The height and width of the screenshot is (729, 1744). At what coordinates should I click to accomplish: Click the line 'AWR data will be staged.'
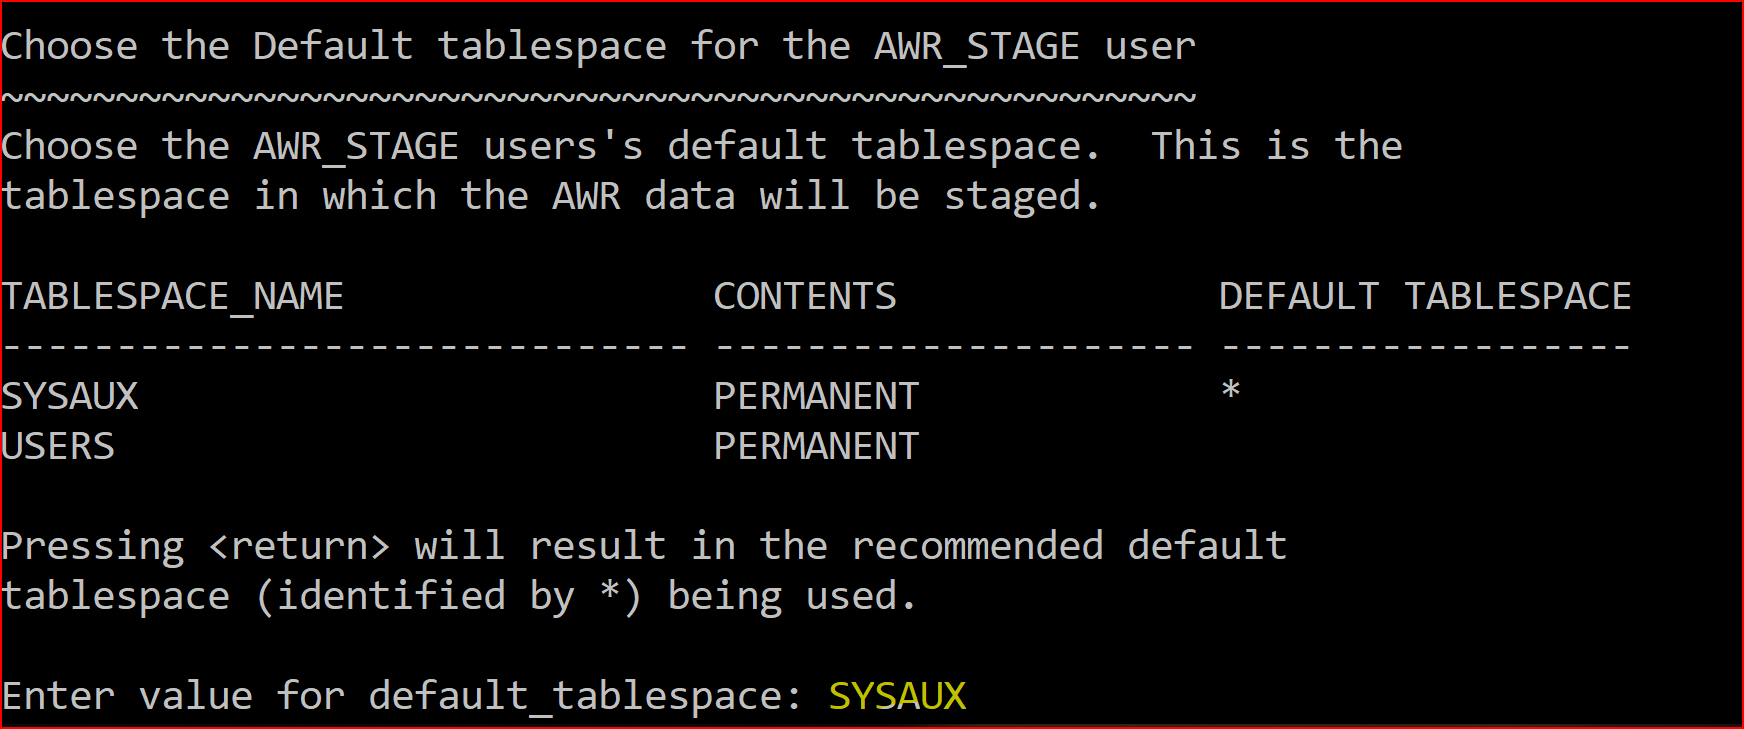click(x=826, y=197)
